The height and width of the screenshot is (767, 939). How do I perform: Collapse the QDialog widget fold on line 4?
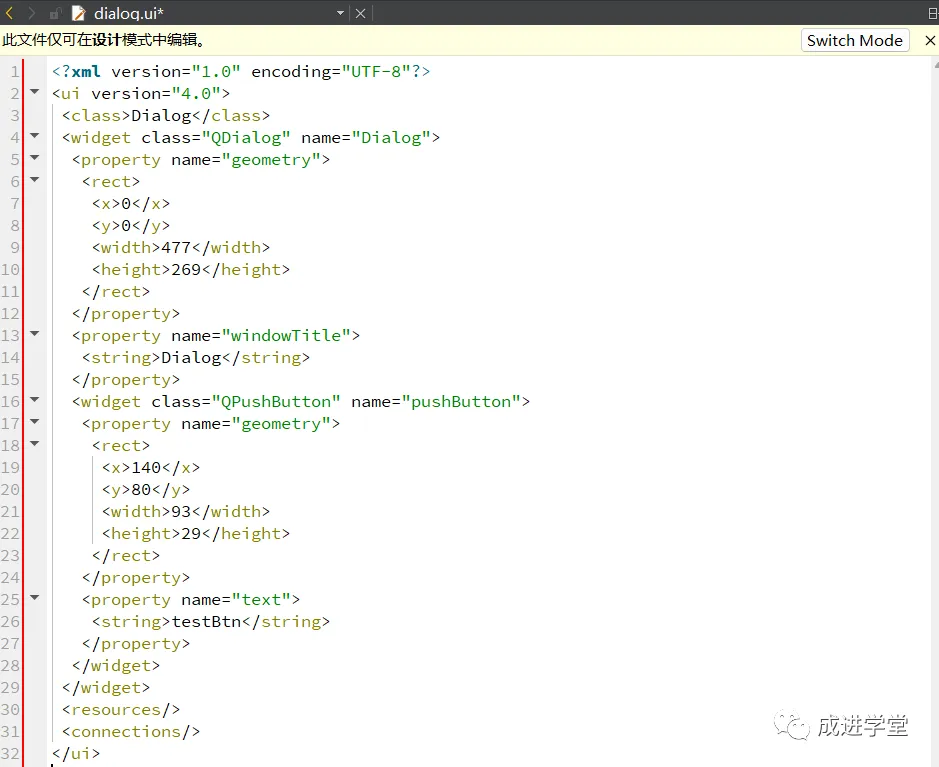35,135
